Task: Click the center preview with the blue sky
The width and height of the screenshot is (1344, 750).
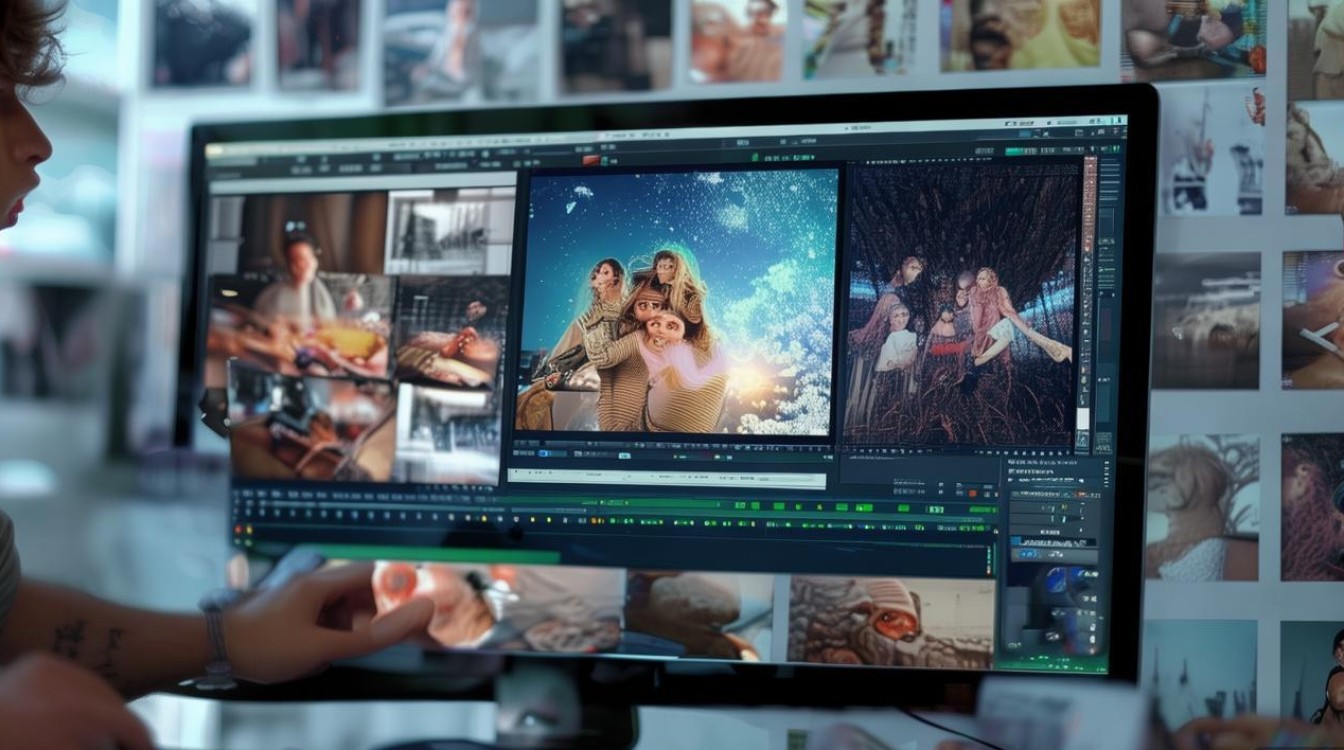Action: tap(676, 302)
